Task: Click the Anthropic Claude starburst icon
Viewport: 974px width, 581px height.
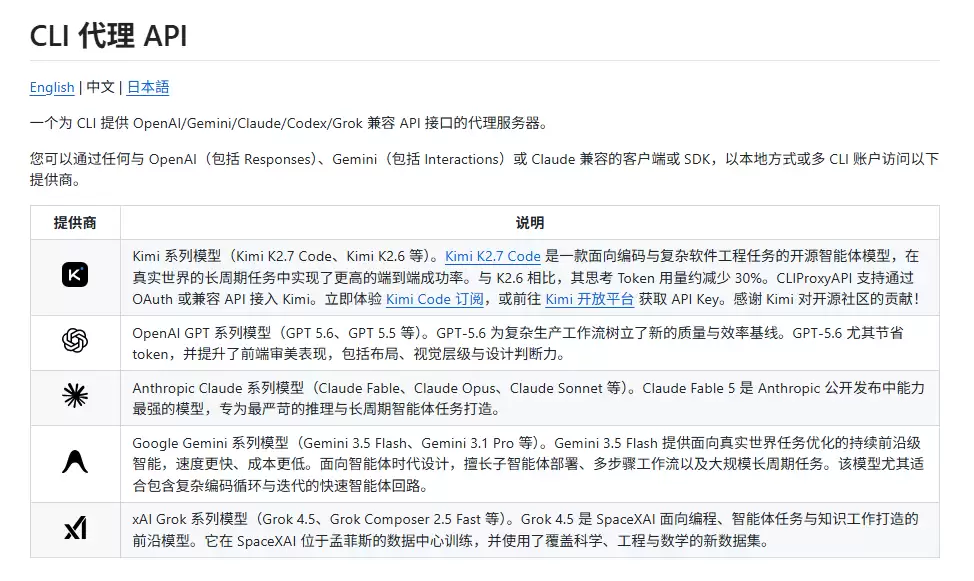Action: click(x=75, y=396)
